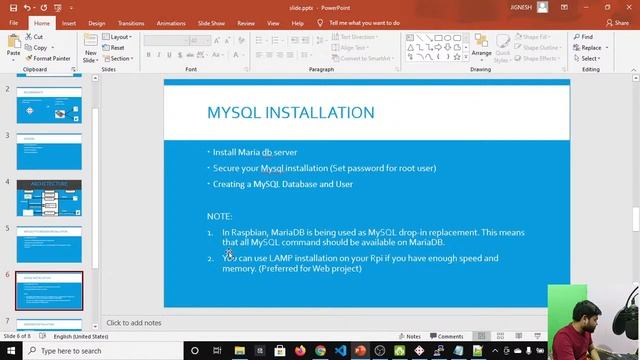Viewport: 640px width, 360px height.
Task: Toggle text Shadow formatting
Action: coord(180,55)
